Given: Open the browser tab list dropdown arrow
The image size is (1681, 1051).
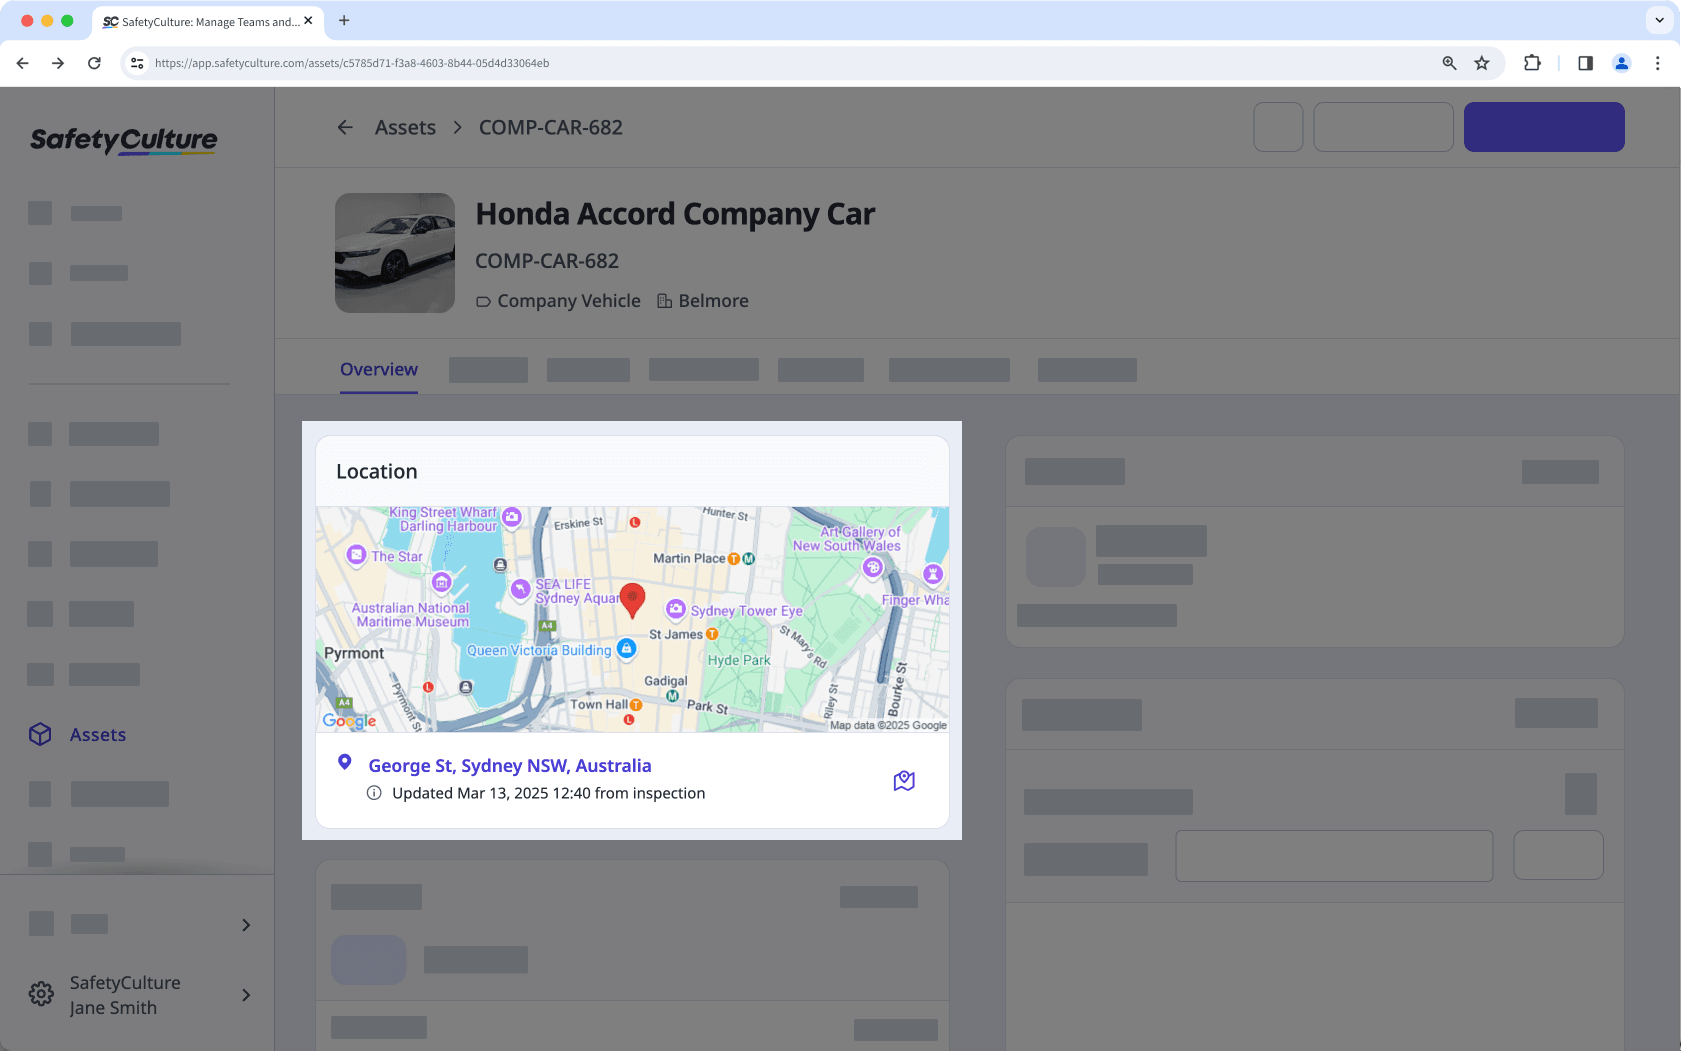Looking at the screenshot, I should [x=1658, y=20].
